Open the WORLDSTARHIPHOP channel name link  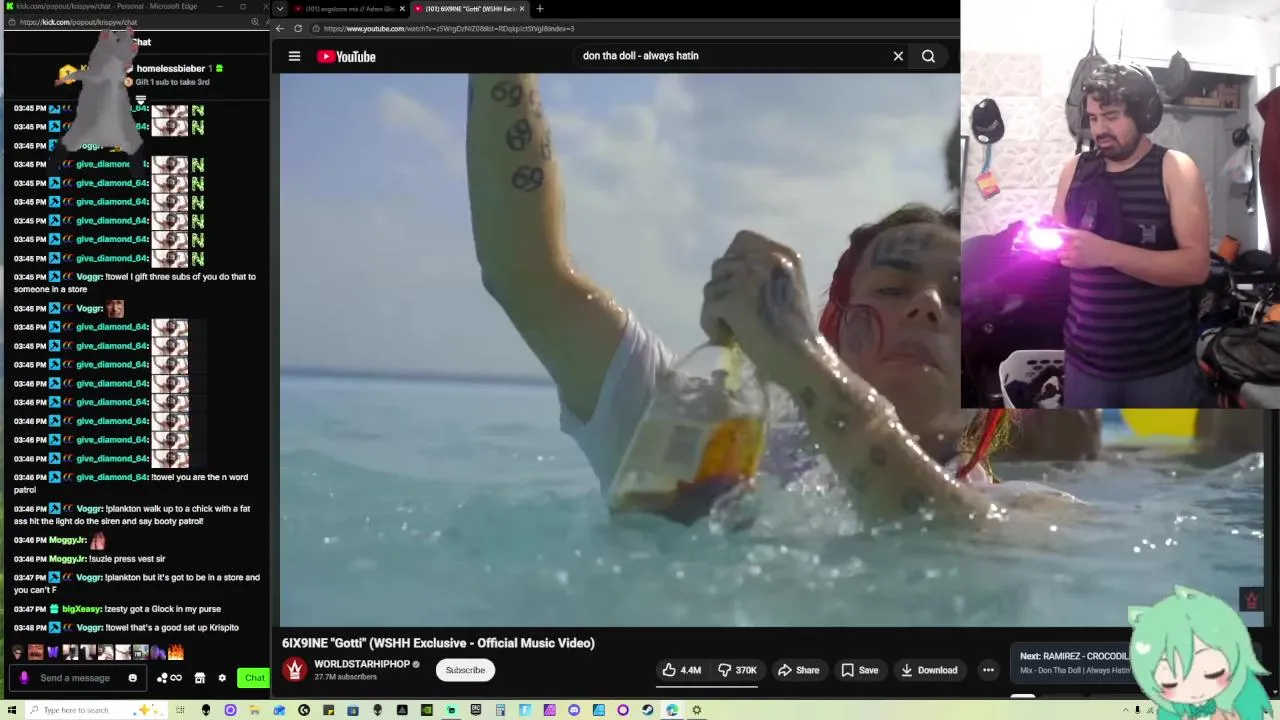coord(362,664)
